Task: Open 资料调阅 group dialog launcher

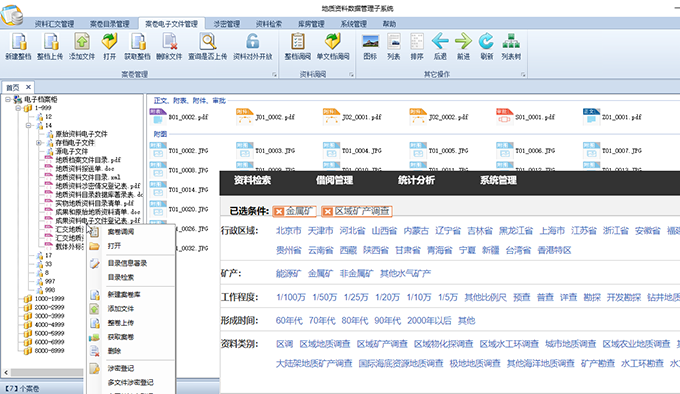Action: point(351,75)
